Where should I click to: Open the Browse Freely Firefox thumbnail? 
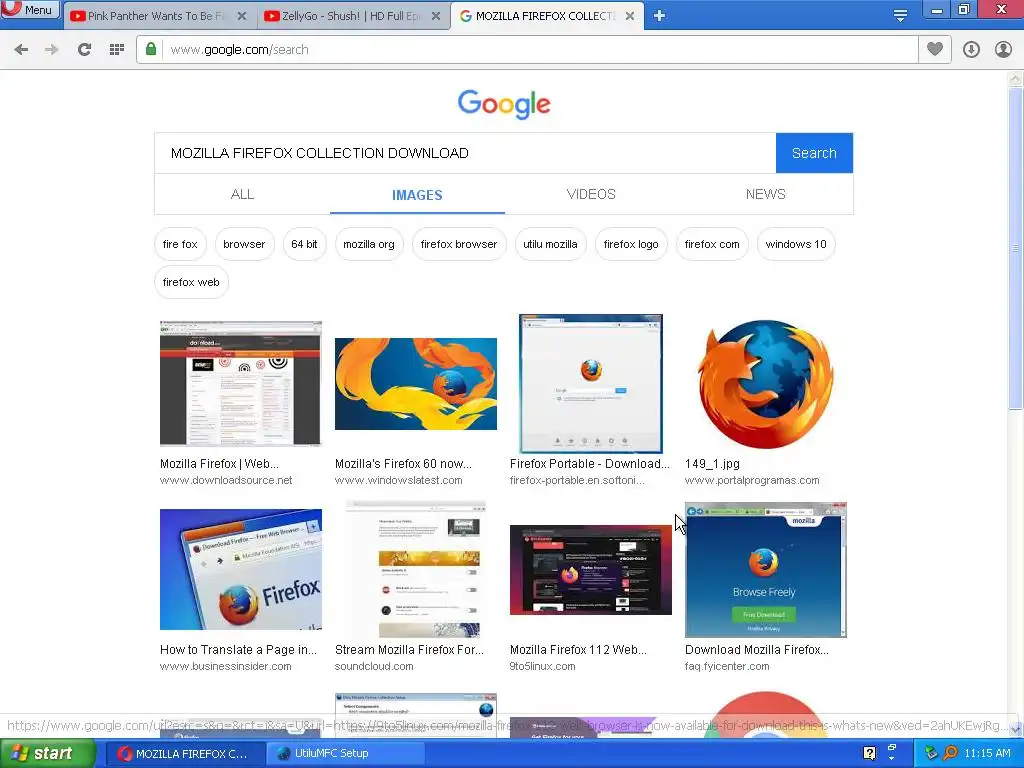point(765,569)
